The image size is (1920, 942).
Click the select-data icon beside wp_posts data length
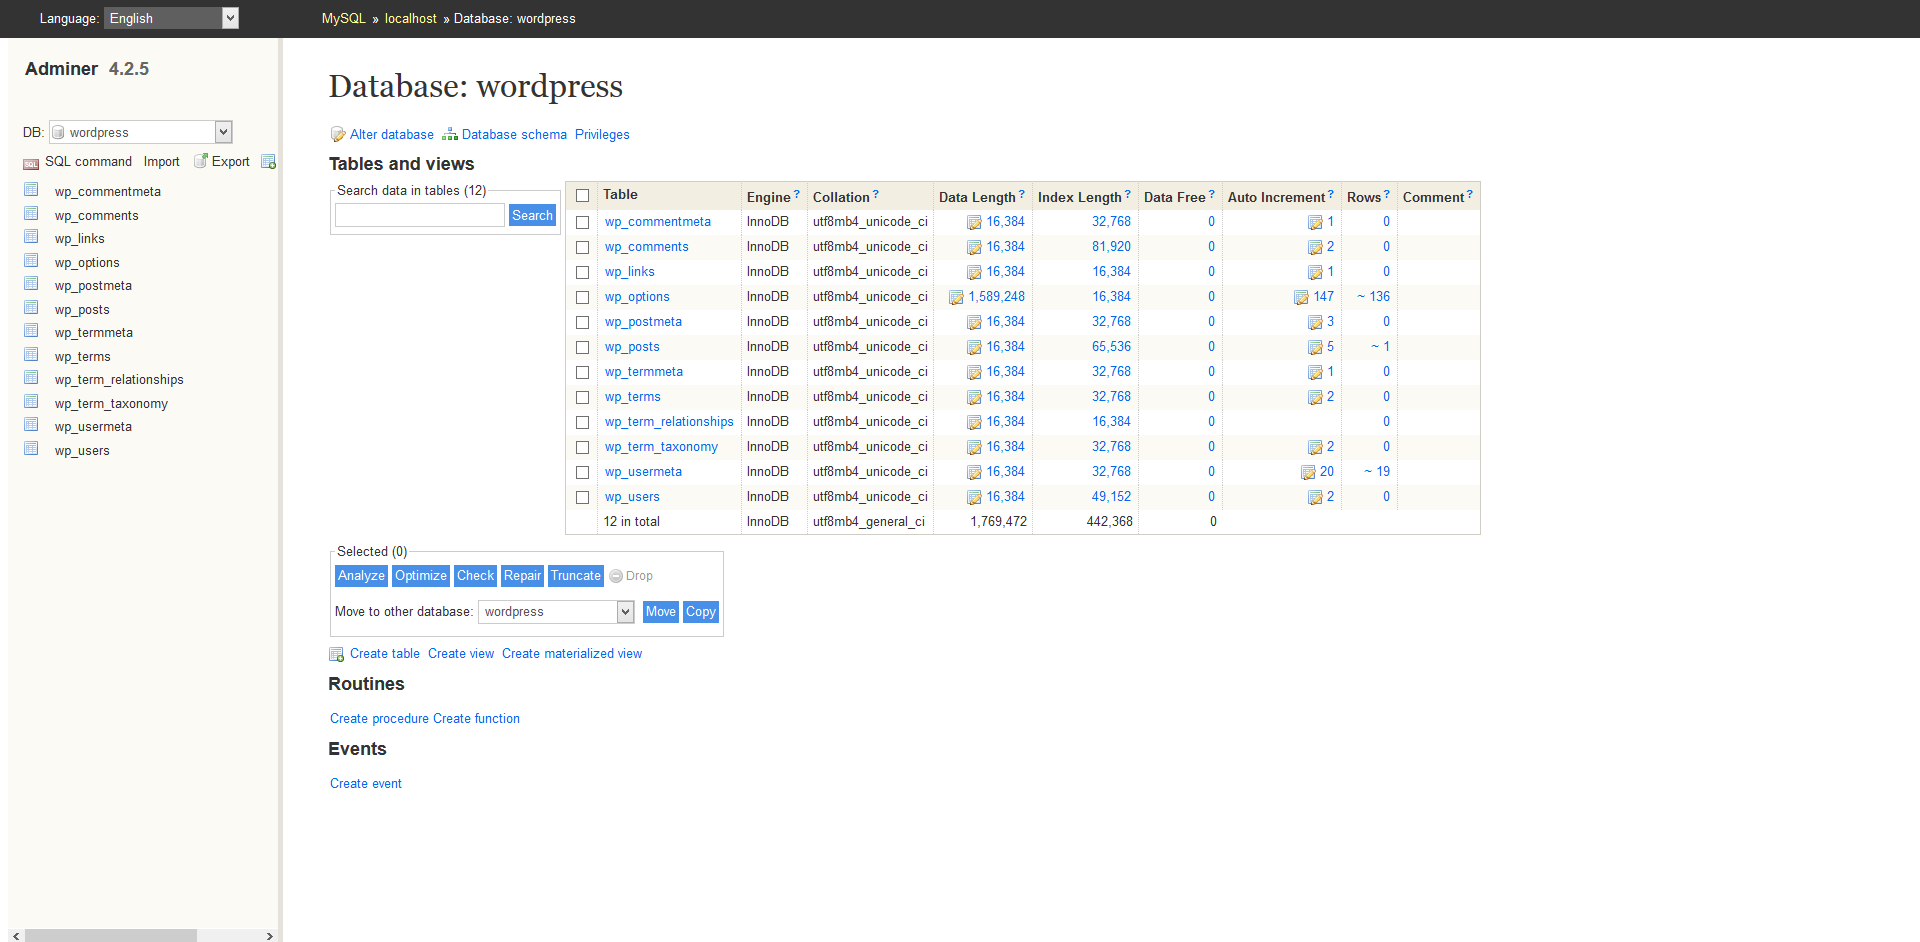coord(974,347)
